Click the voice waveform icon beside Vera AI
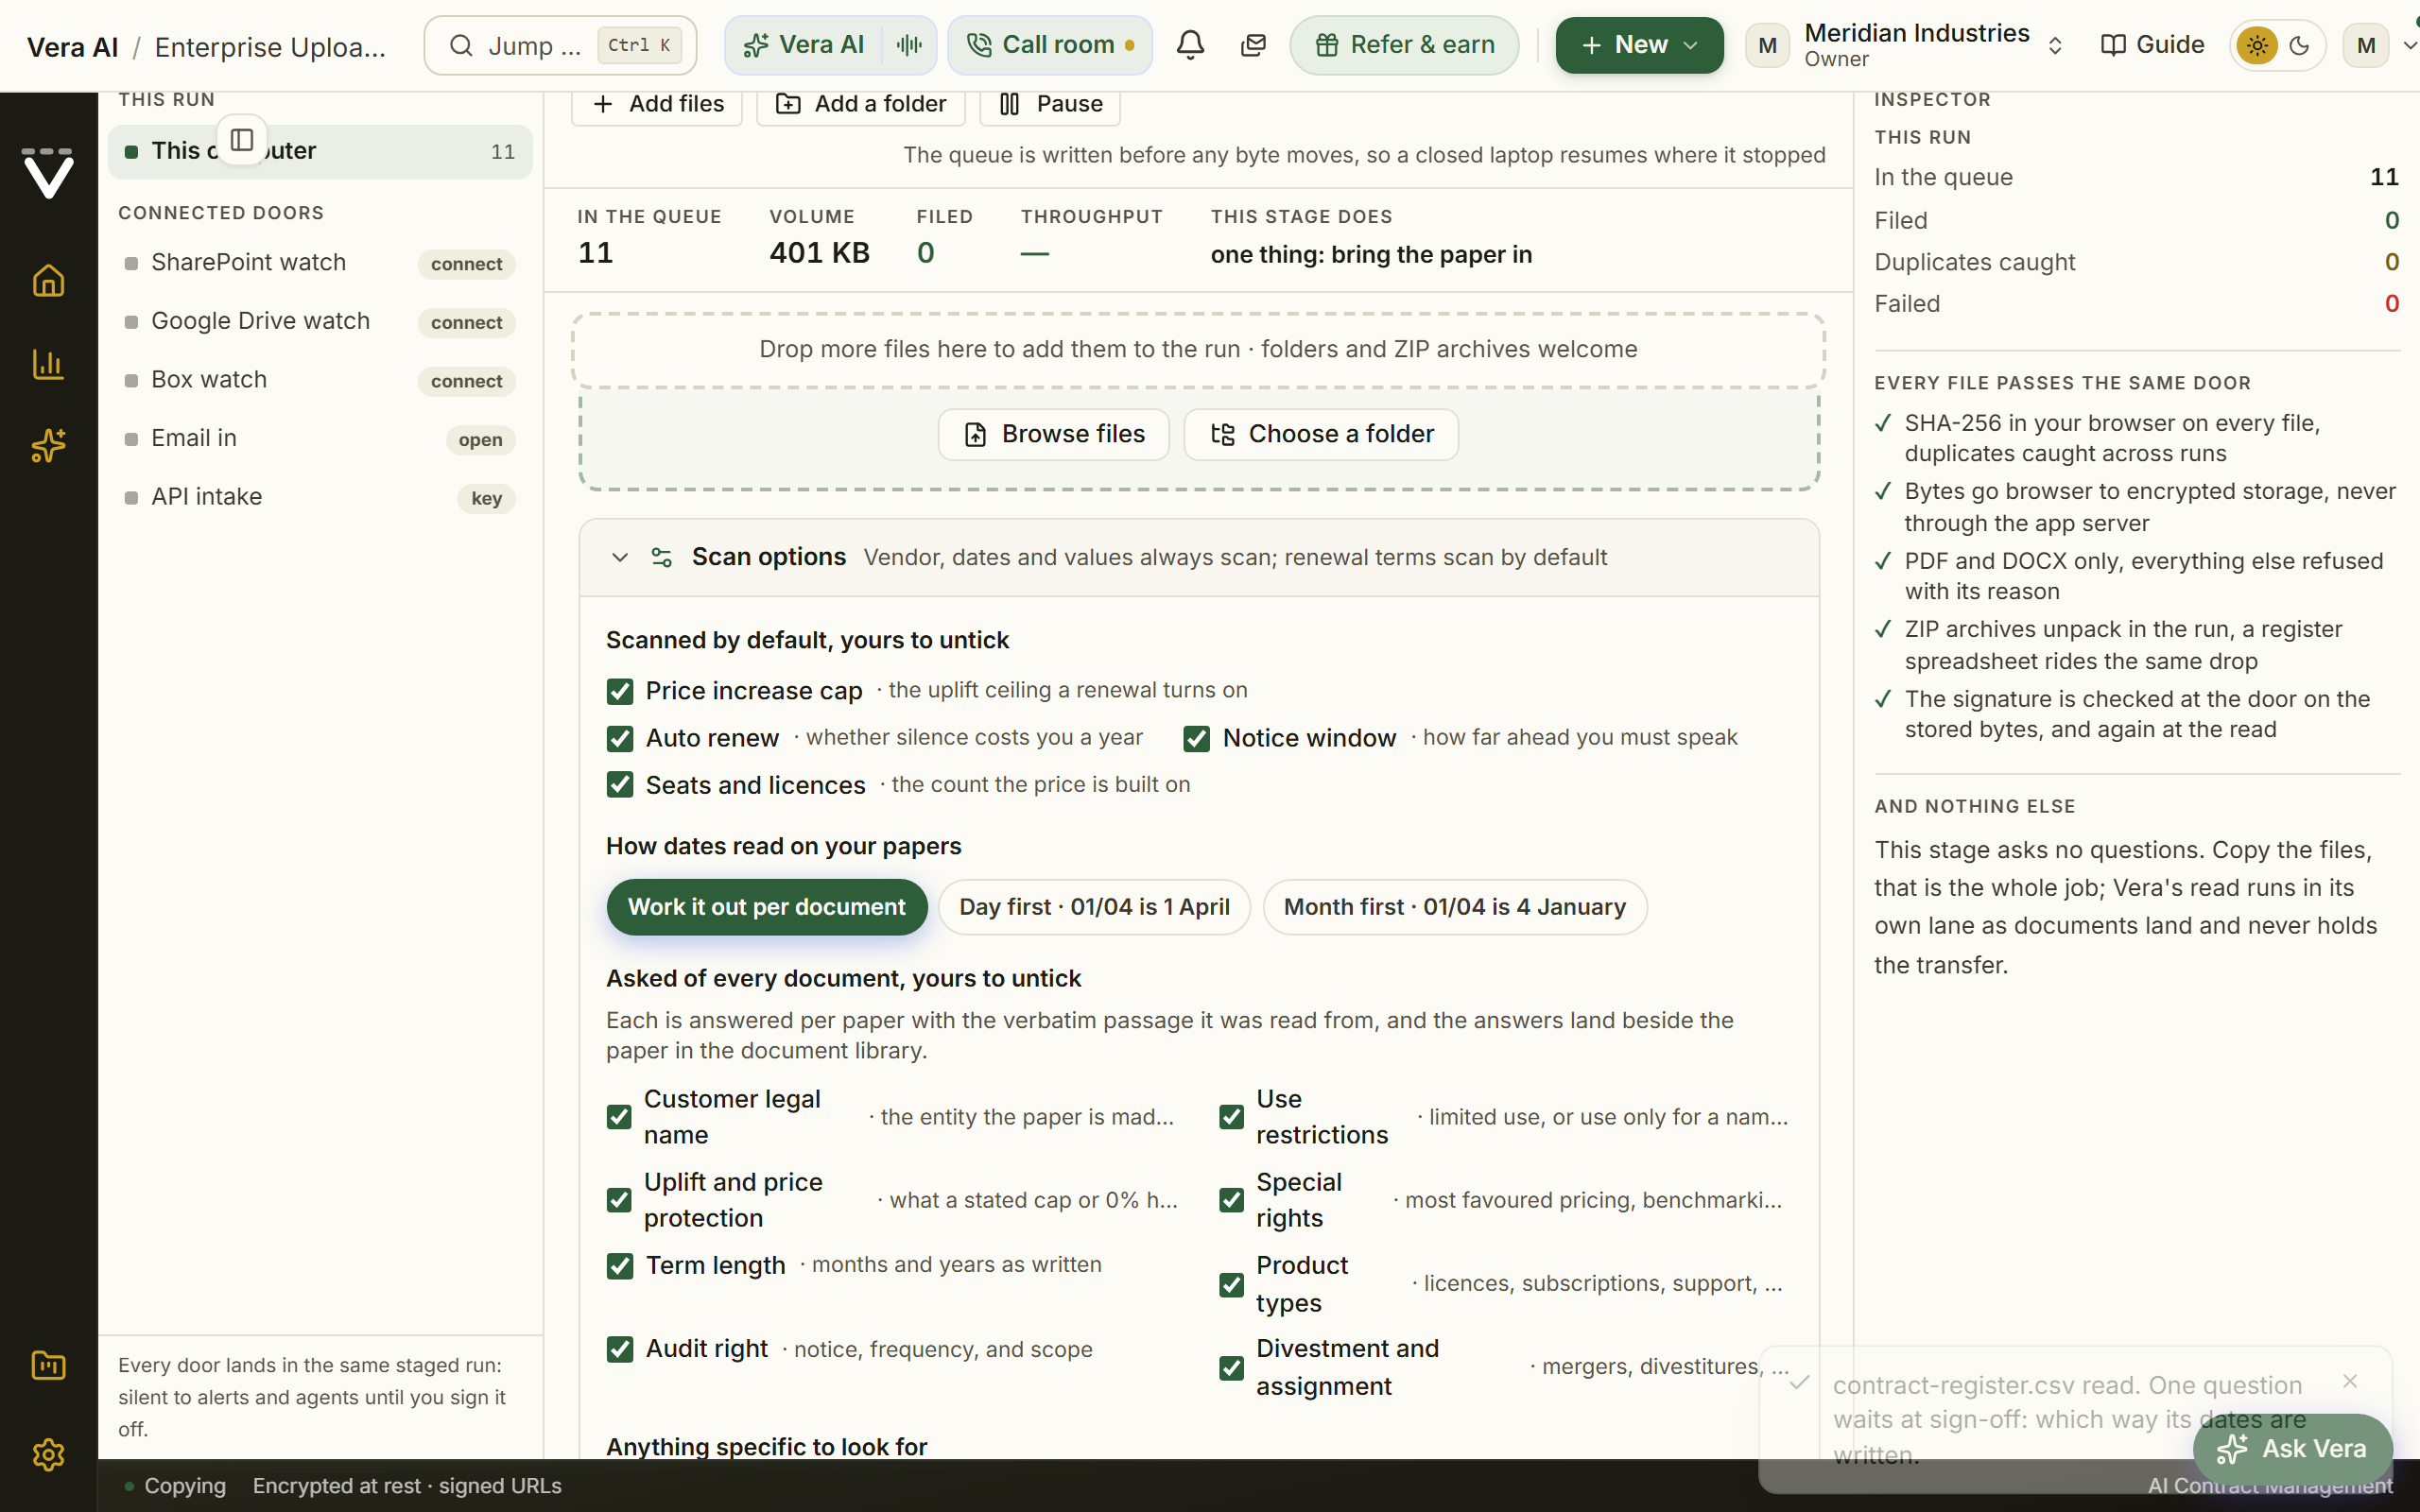This screenshot has height=1512, width=2420. [909, 45]
